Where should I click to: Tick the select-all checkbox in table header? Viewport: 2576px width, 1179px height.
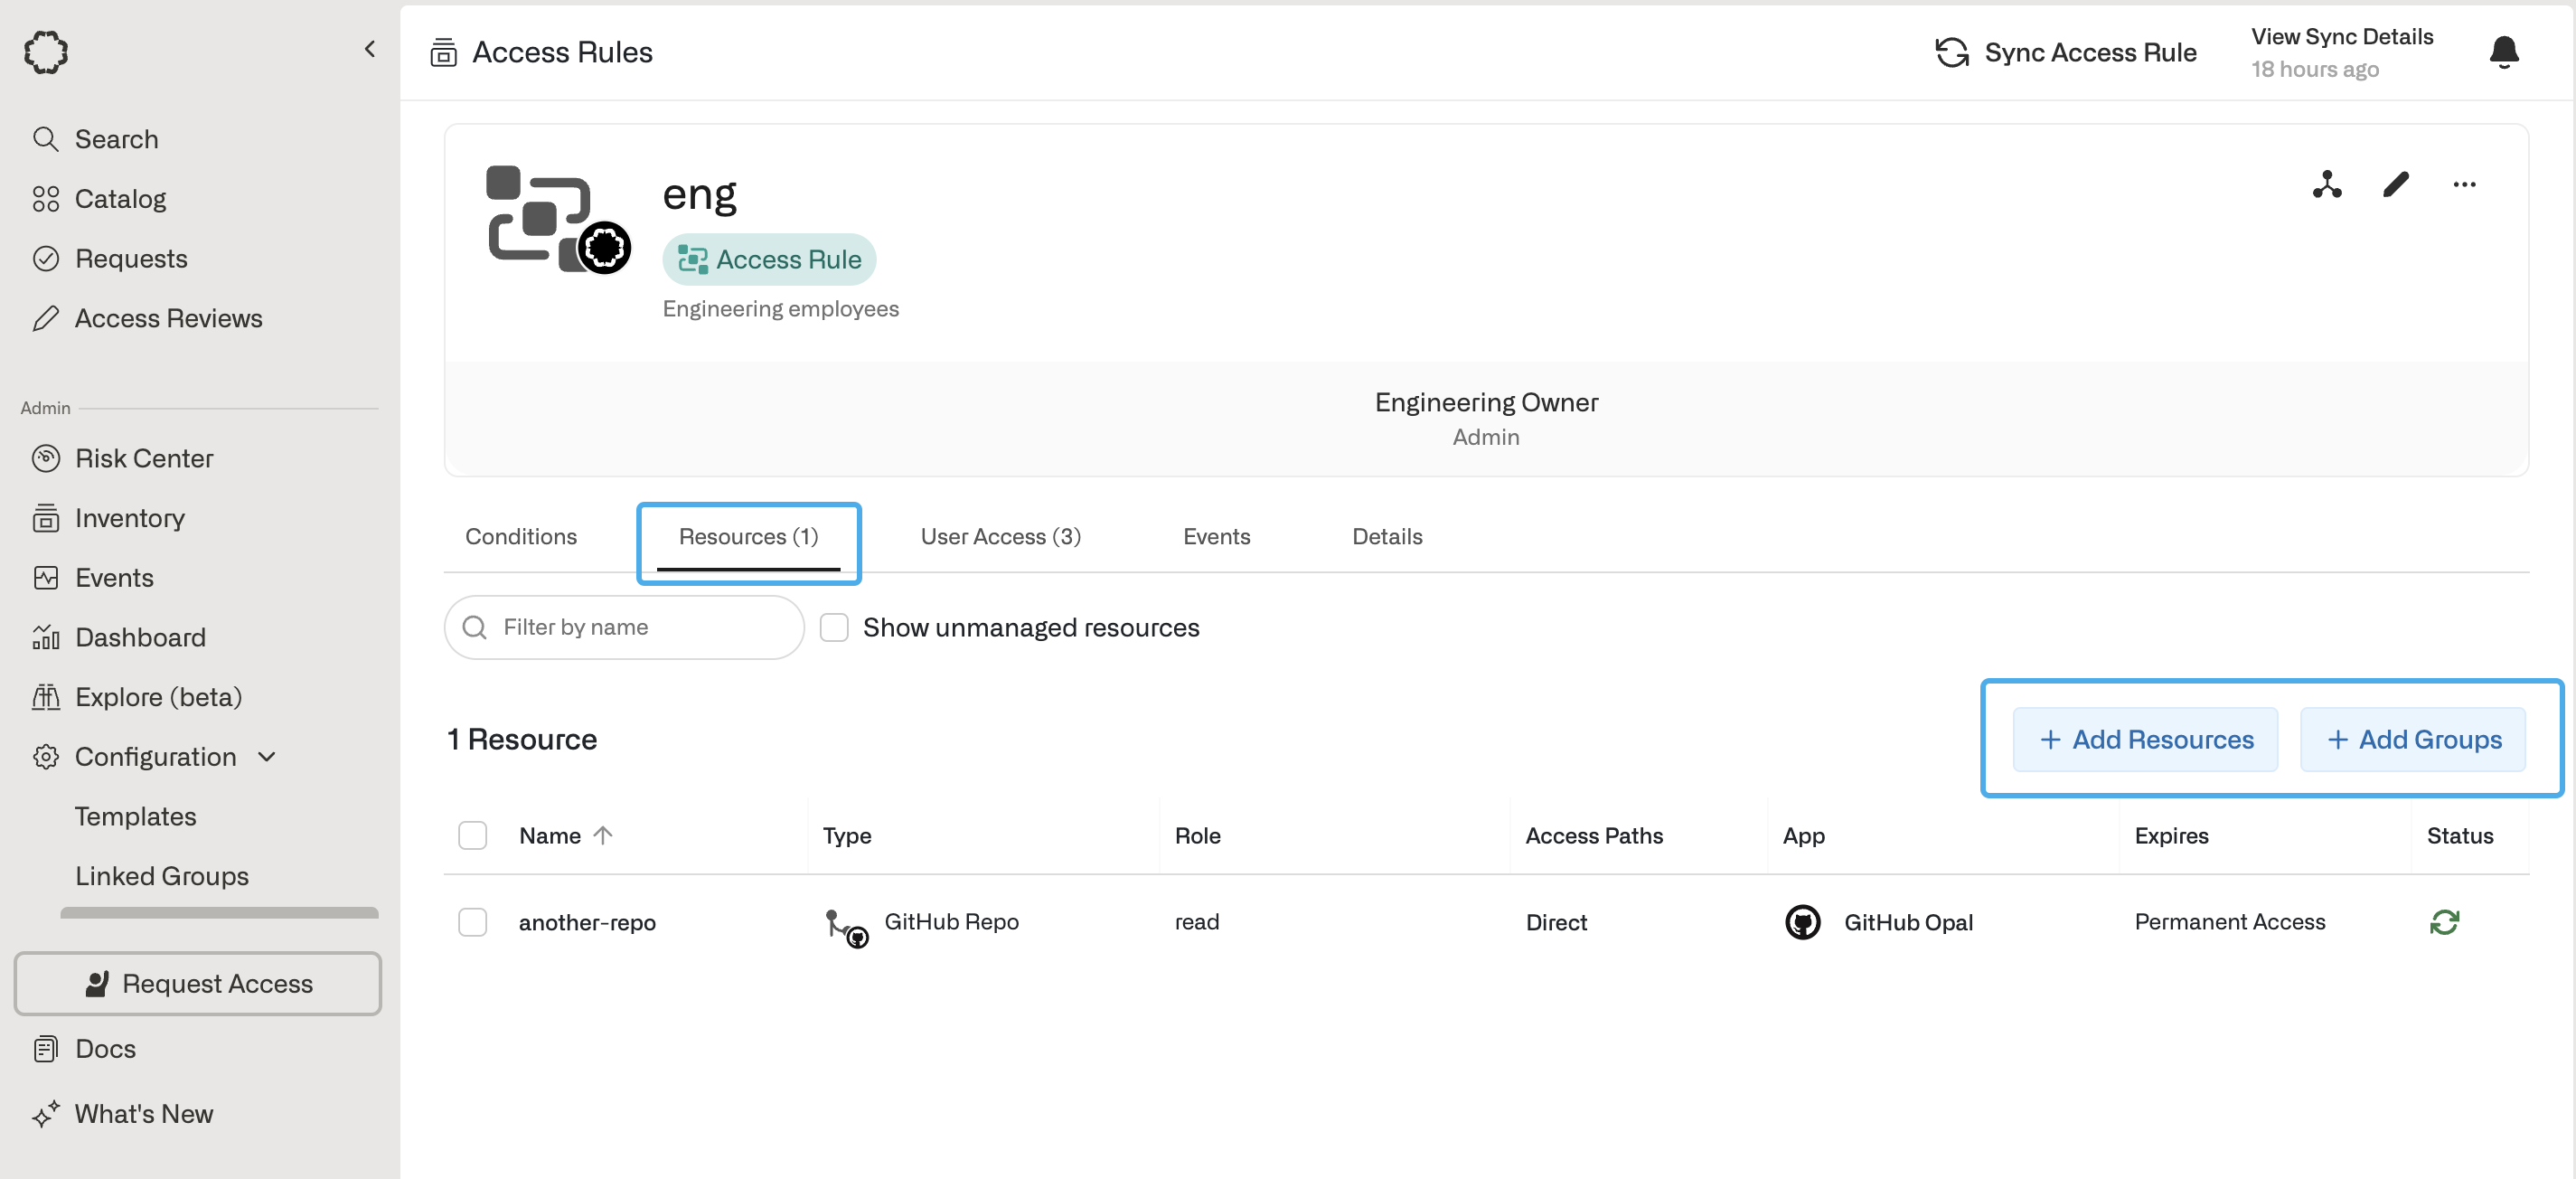point(472,835)
